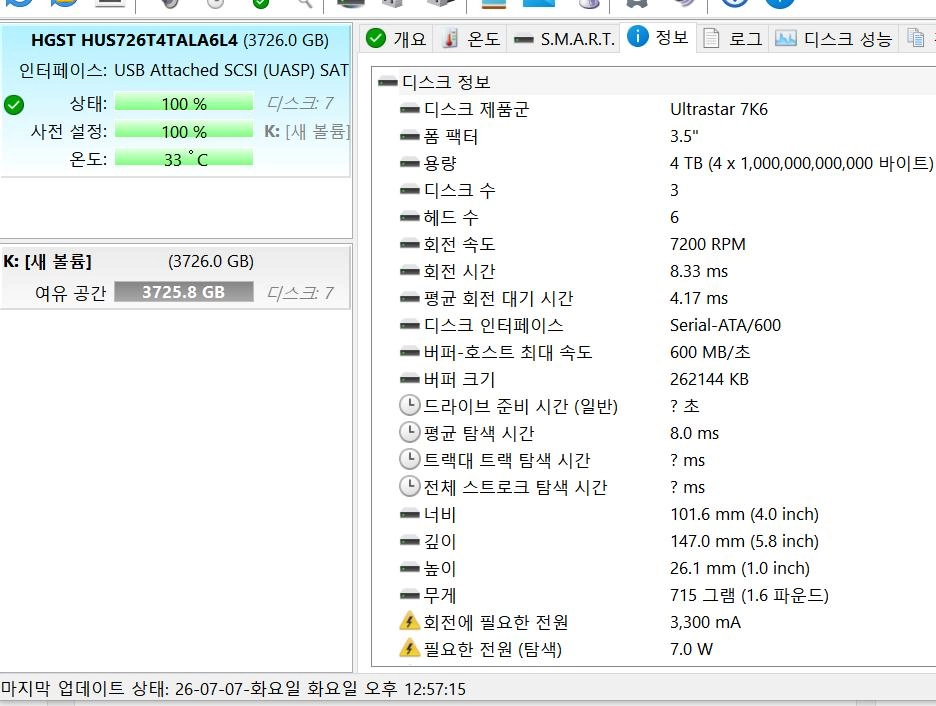Click the 147.0 mm (5.8 inch) depth value
This screenshot has height=706, width=936.
click(744, 541)
